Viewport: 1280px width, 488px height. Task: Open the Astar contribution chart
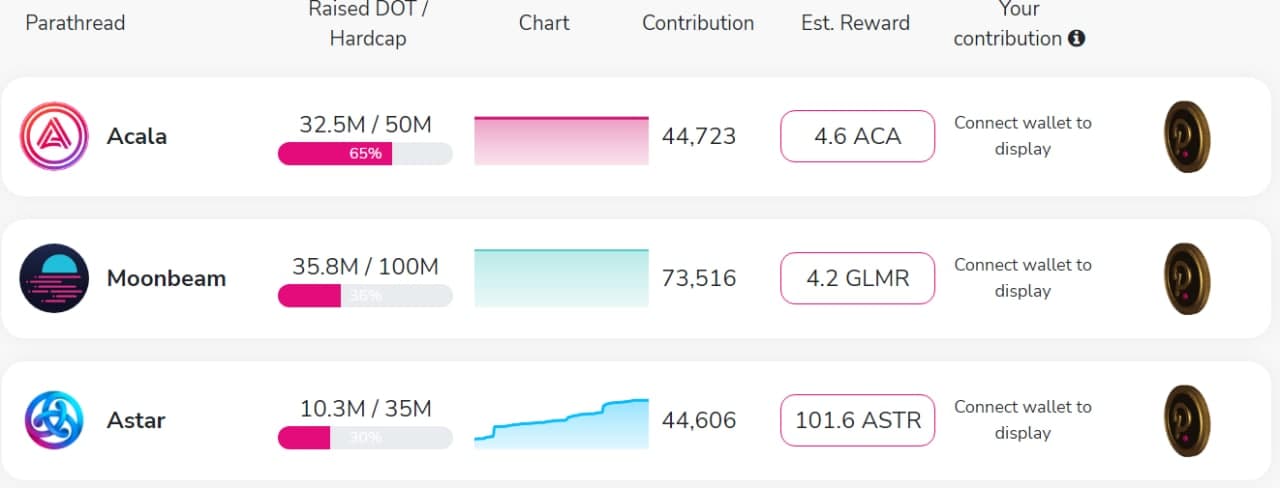coord(561,422)
